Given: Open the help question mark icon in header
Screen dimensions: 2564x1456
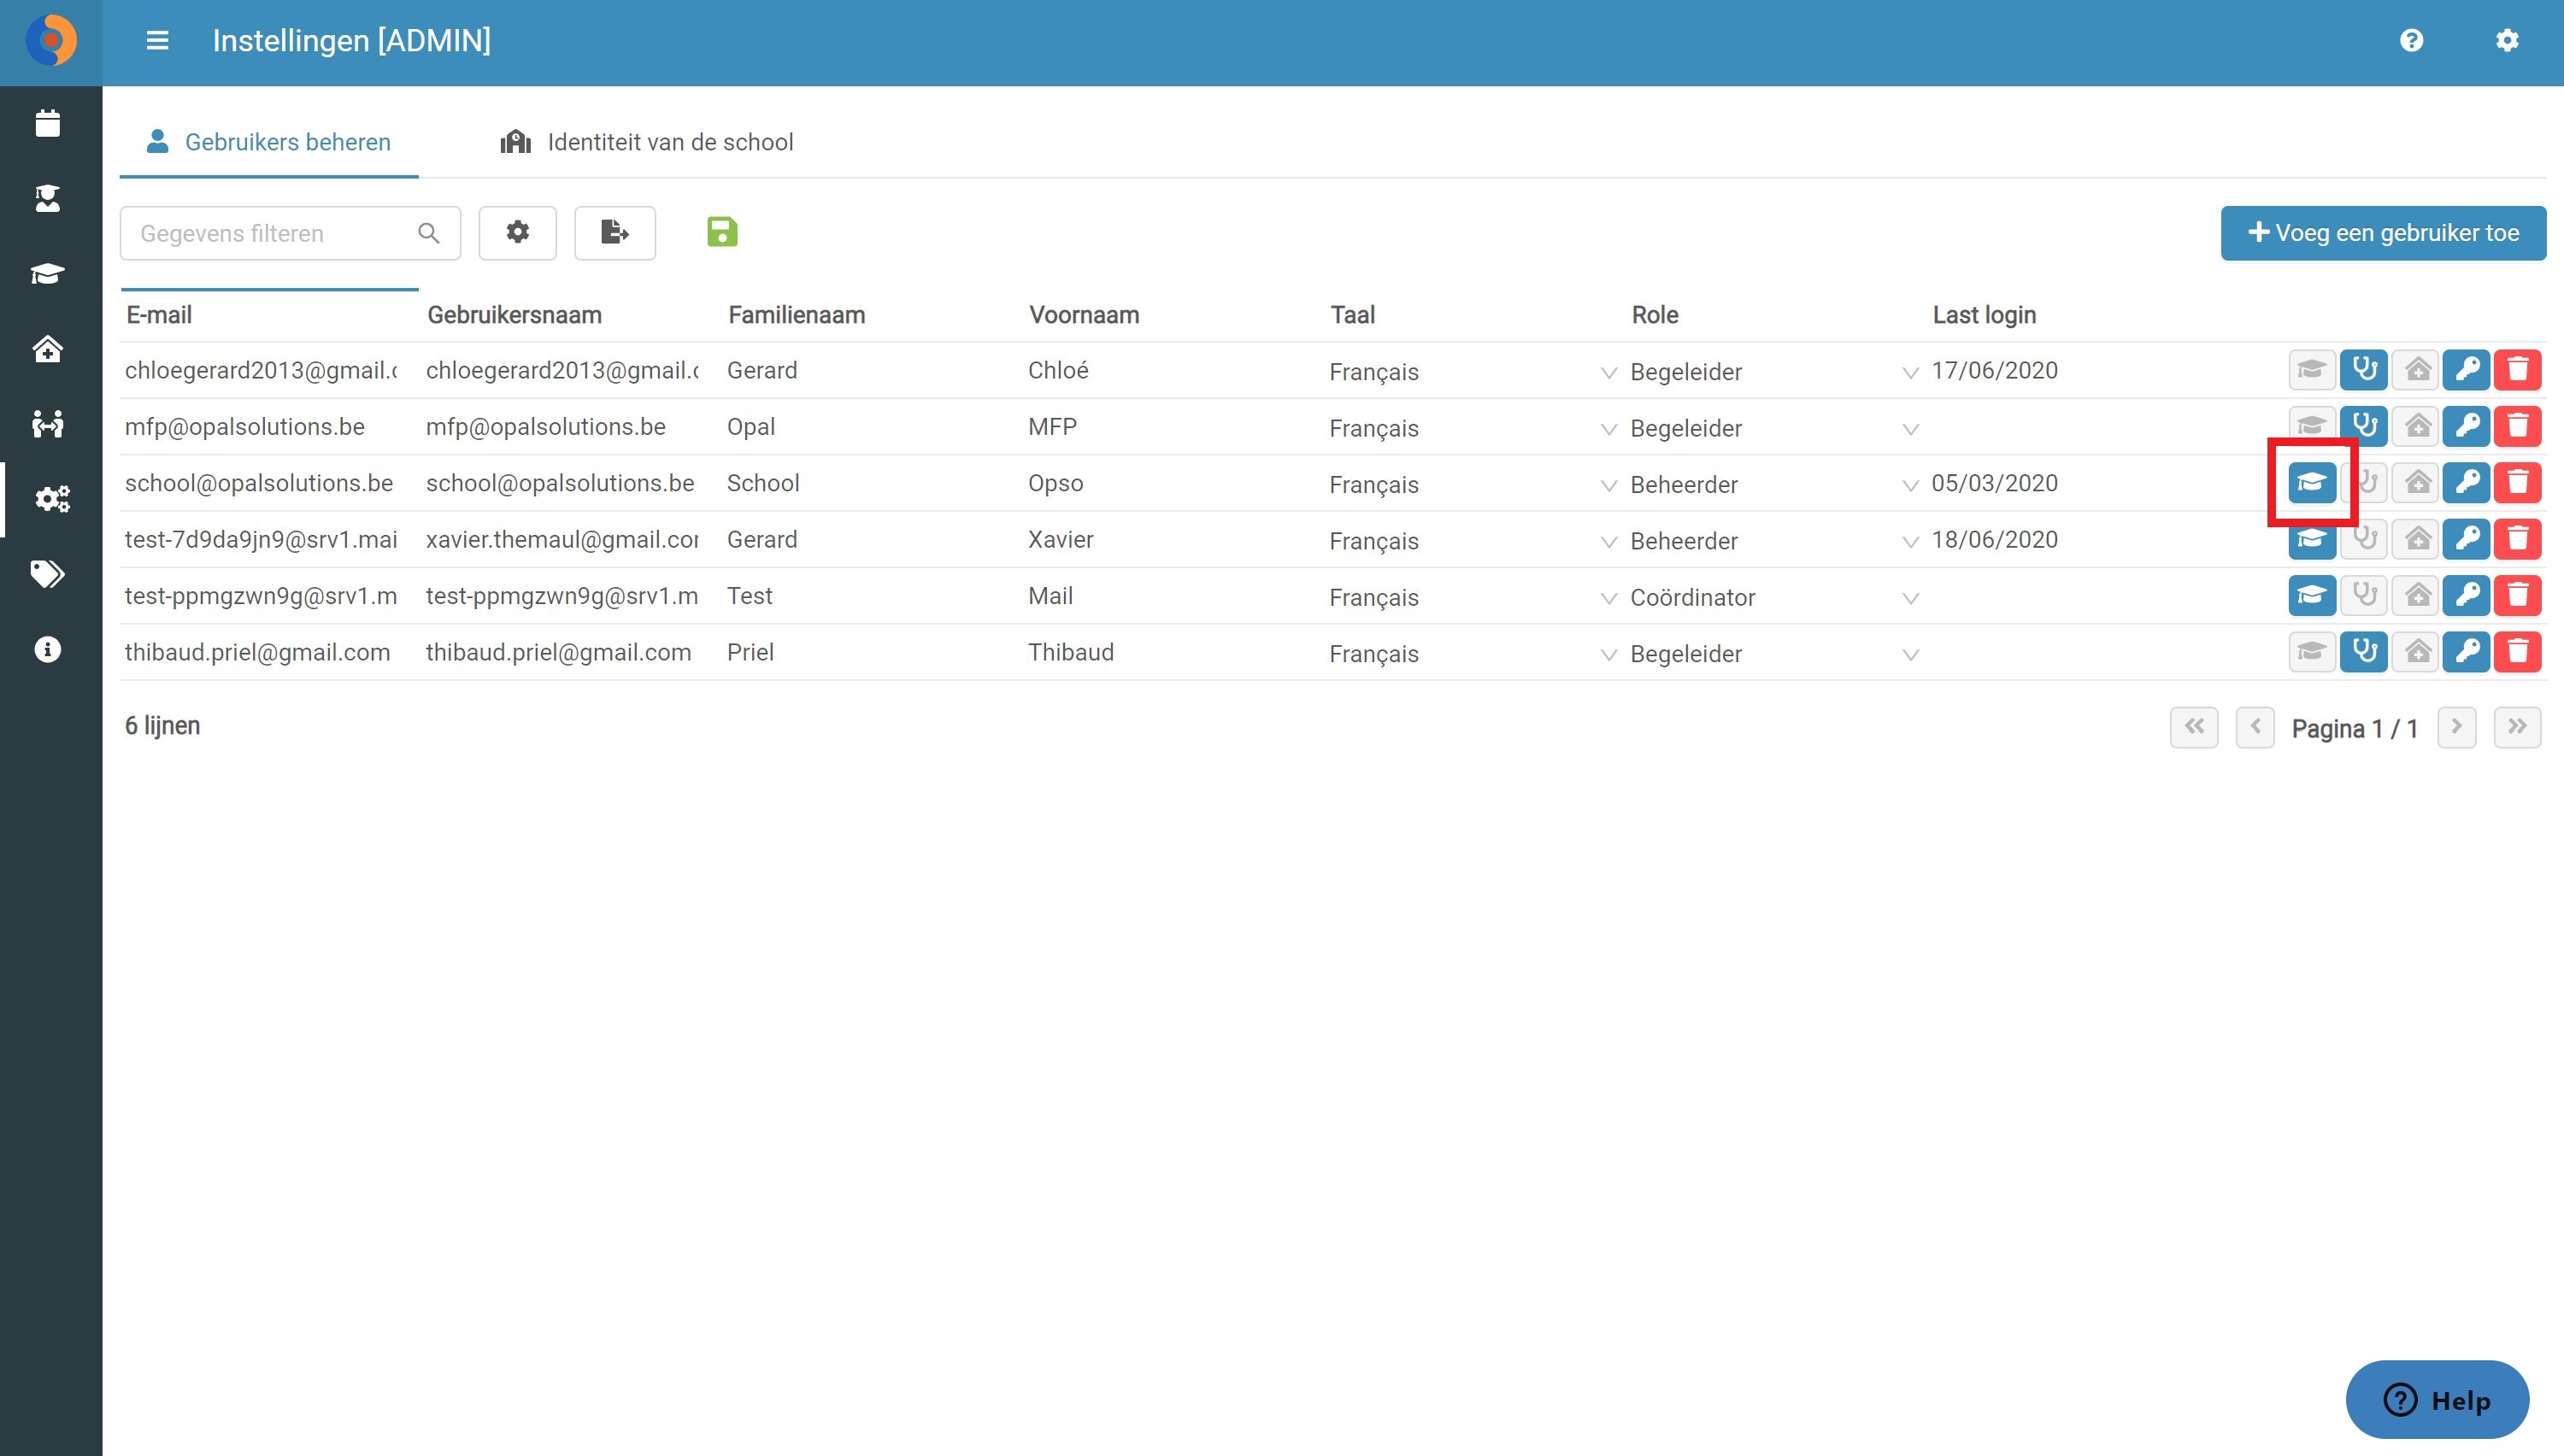Looking at the screenshot, I should 2411,41.
